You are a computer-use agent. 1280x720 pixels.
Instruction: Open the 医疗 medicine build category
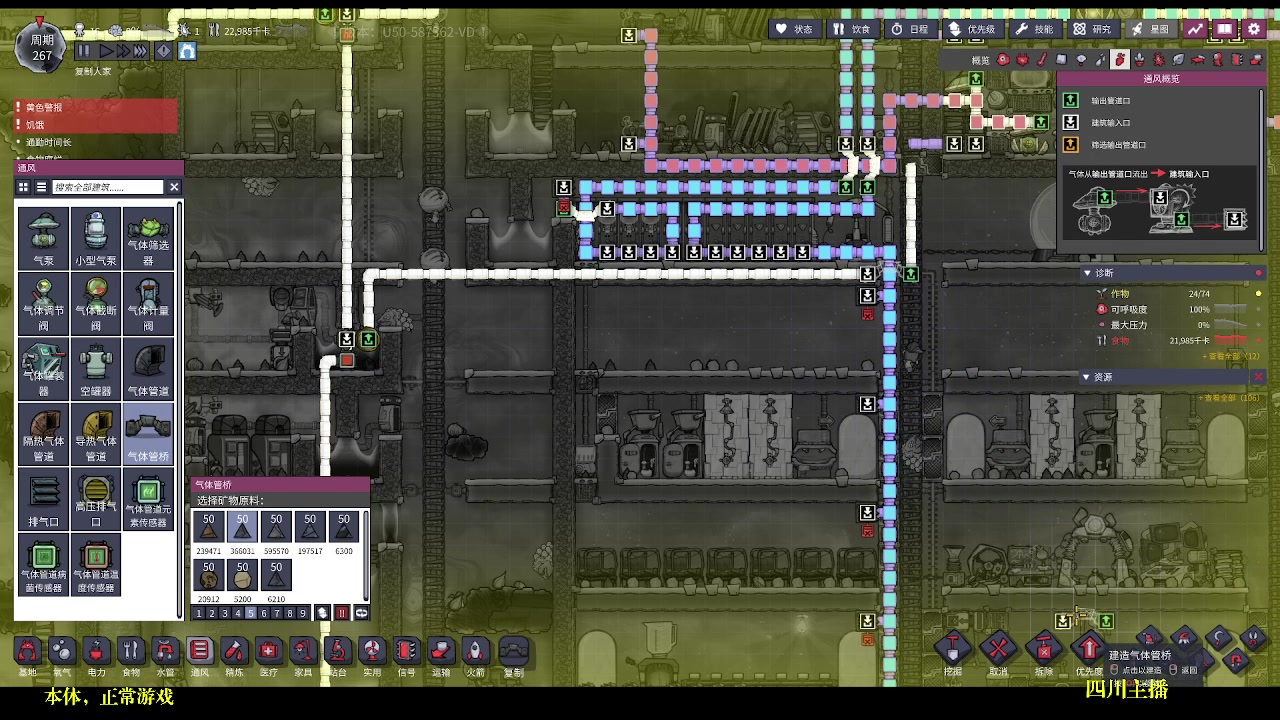[x=269, y=651]
